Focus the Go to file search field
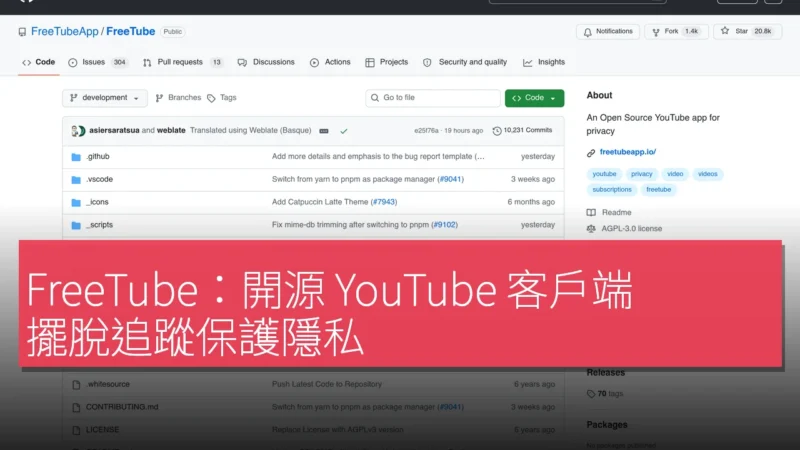Image resolution: width=800 pixels, height=450 pixels. (433, 98)
